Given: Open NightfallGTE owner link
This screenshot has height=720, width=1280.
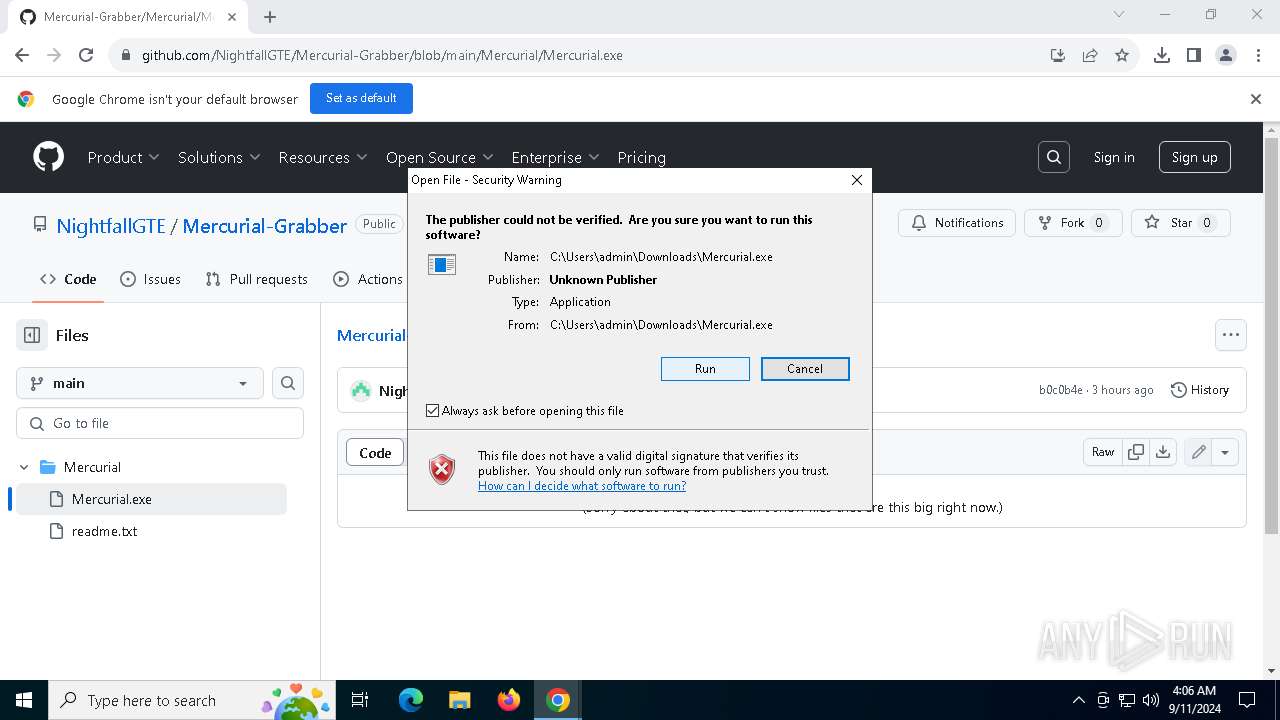Looking at the screenshot, I should (x=111, y=226).
